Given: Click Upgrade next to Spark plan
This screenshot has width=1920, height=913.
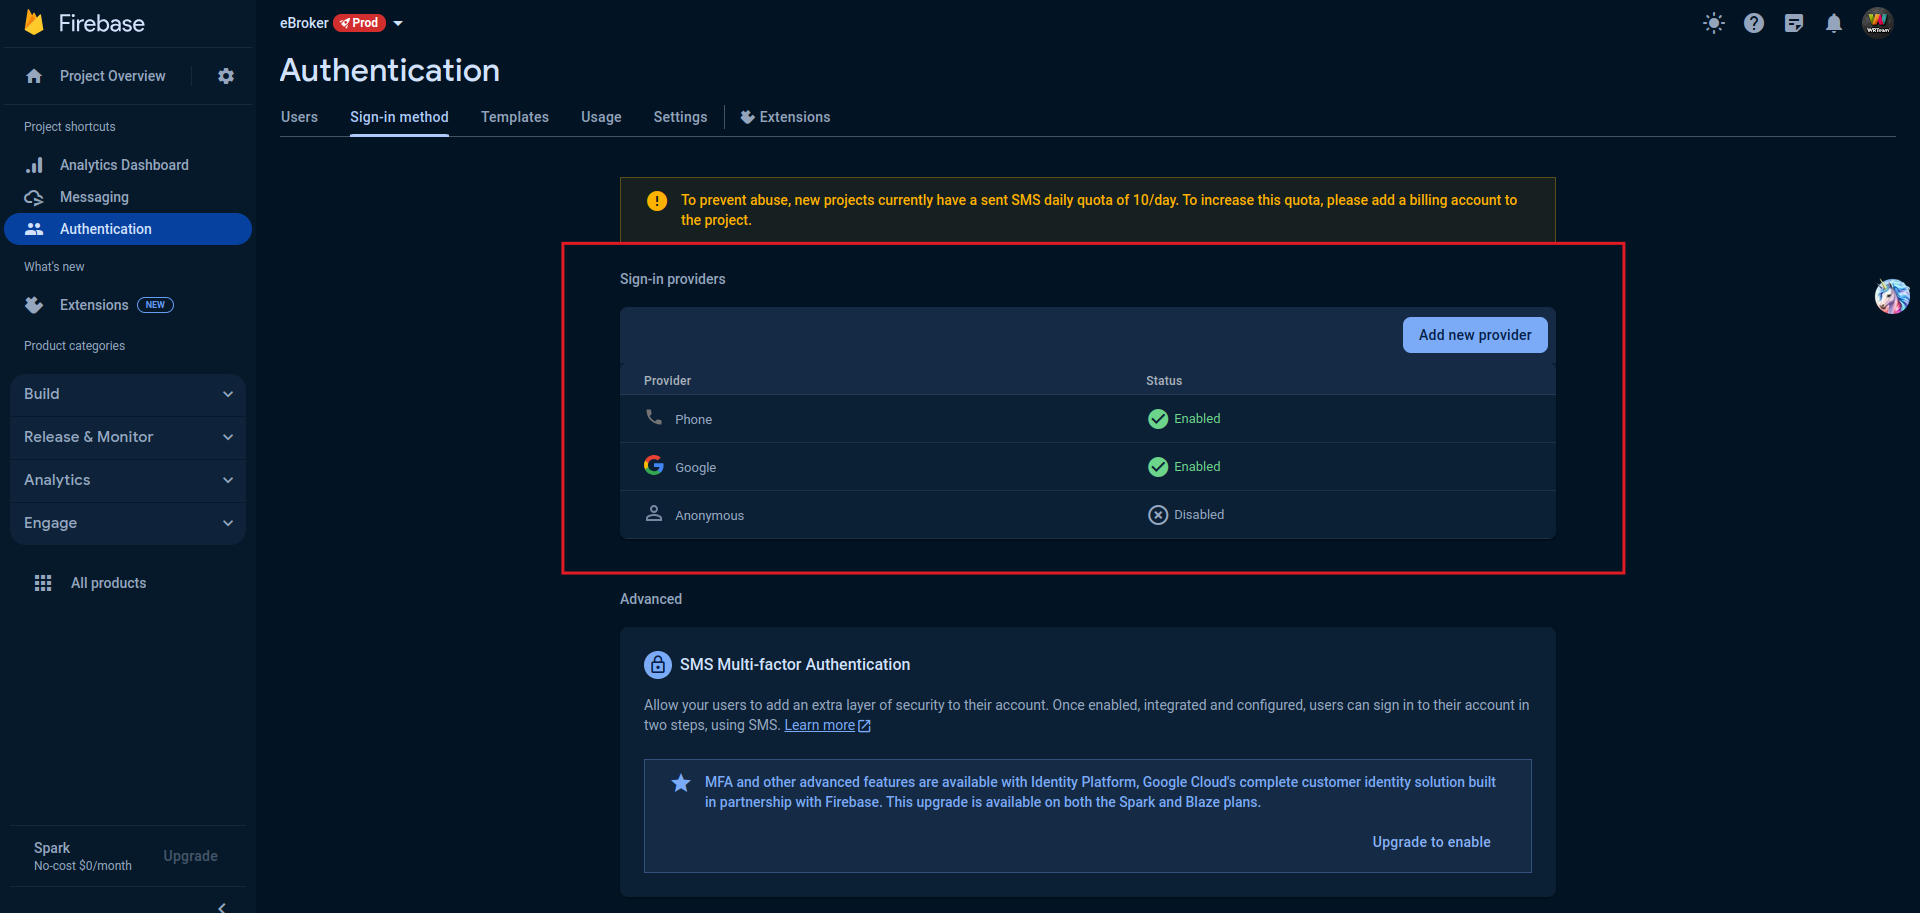Looking at the screenshot, I should coord(190,856).
